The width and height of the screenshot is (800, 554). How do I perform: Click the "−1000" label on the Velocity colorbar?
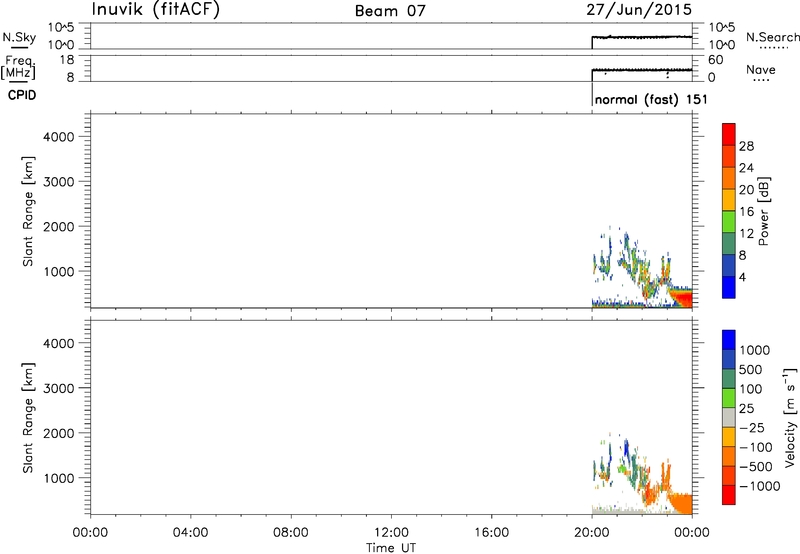tap(760, 486)
